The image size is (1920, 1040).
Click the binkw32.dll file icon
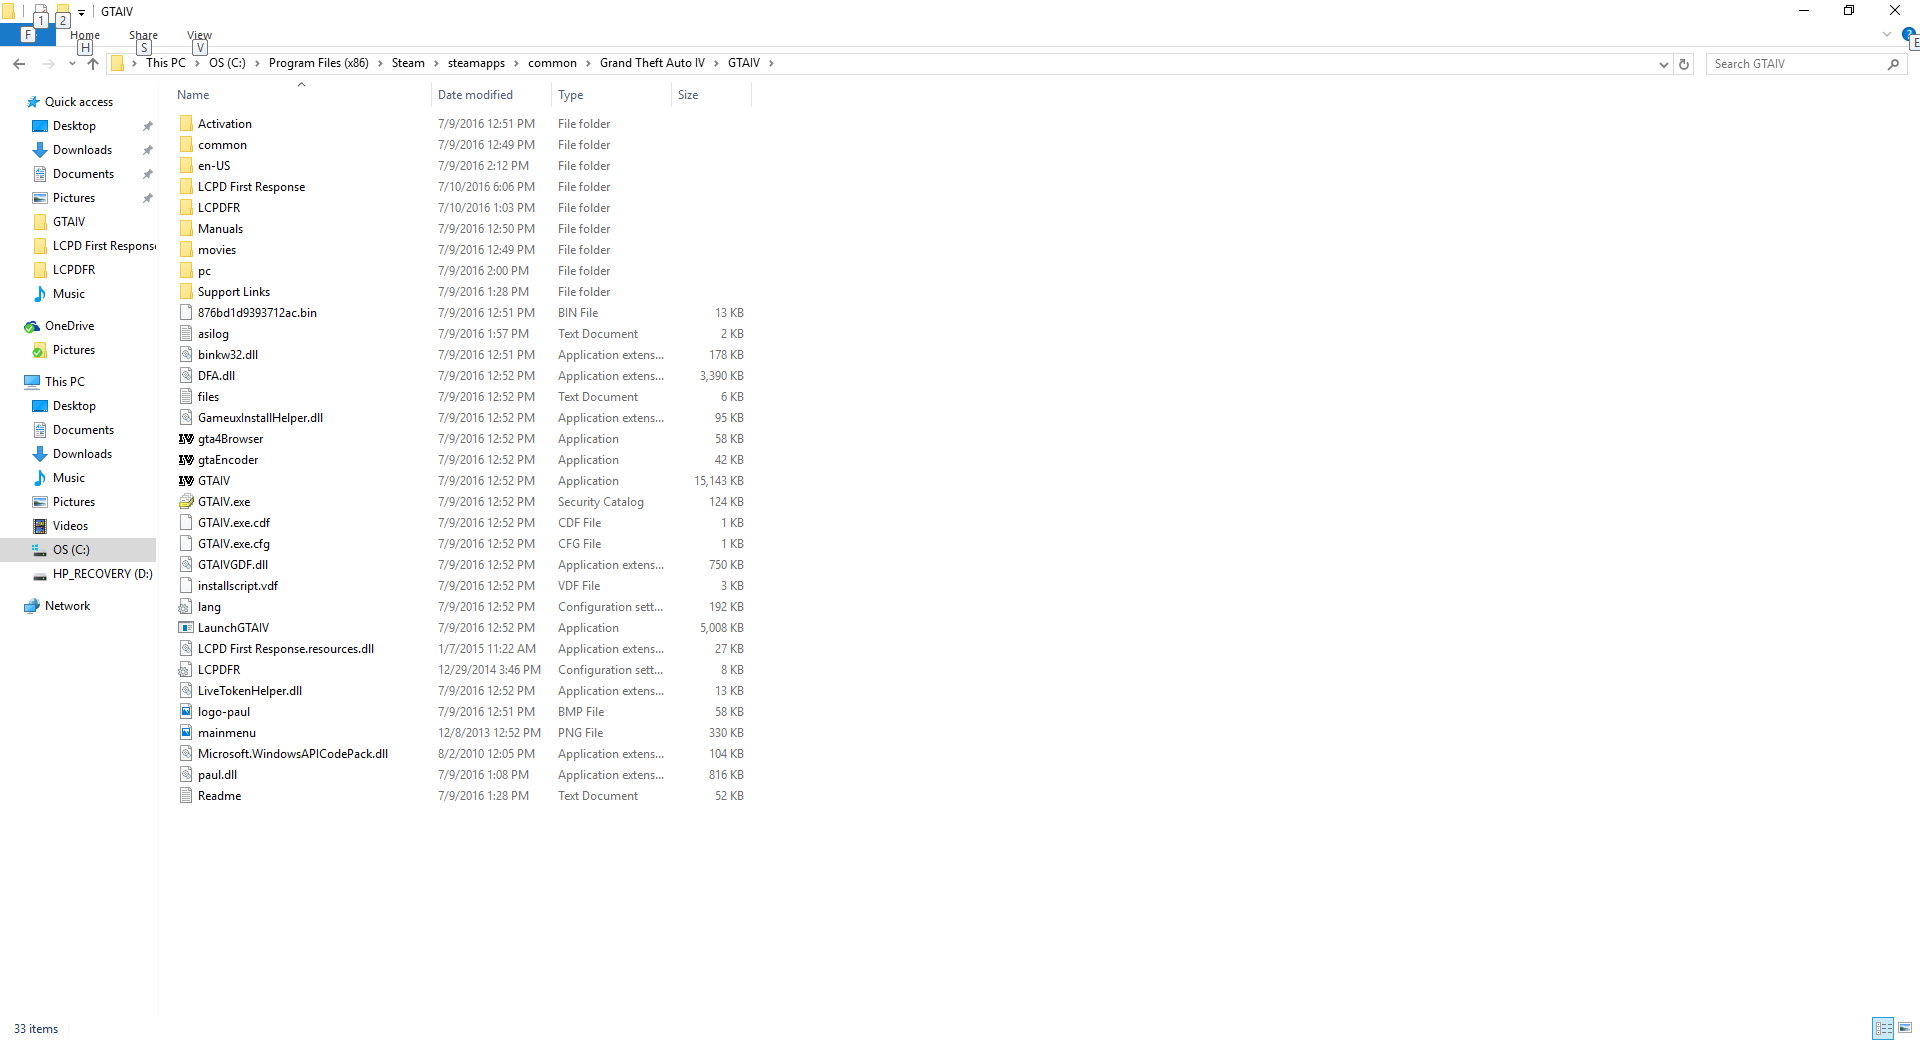186,355
